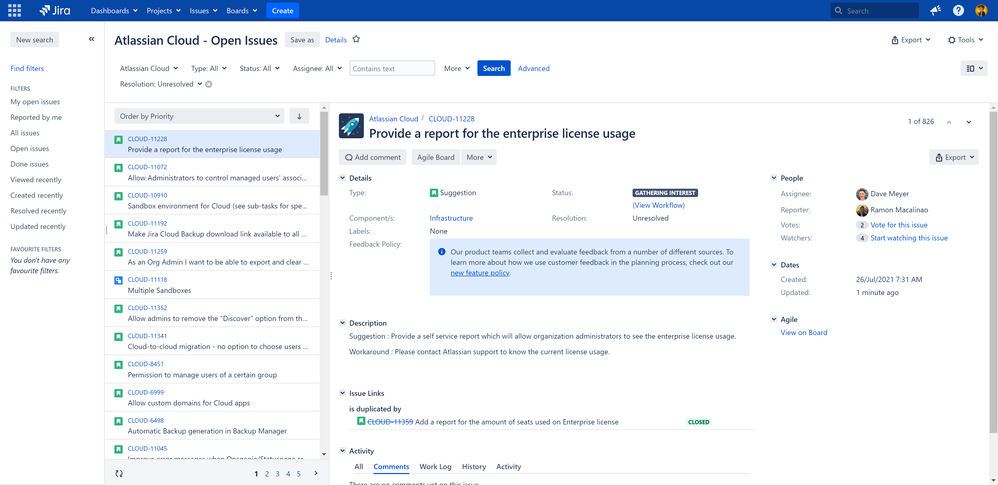Go to next issue with down chevron
The image size is (998, 485).
click(969, 122)
